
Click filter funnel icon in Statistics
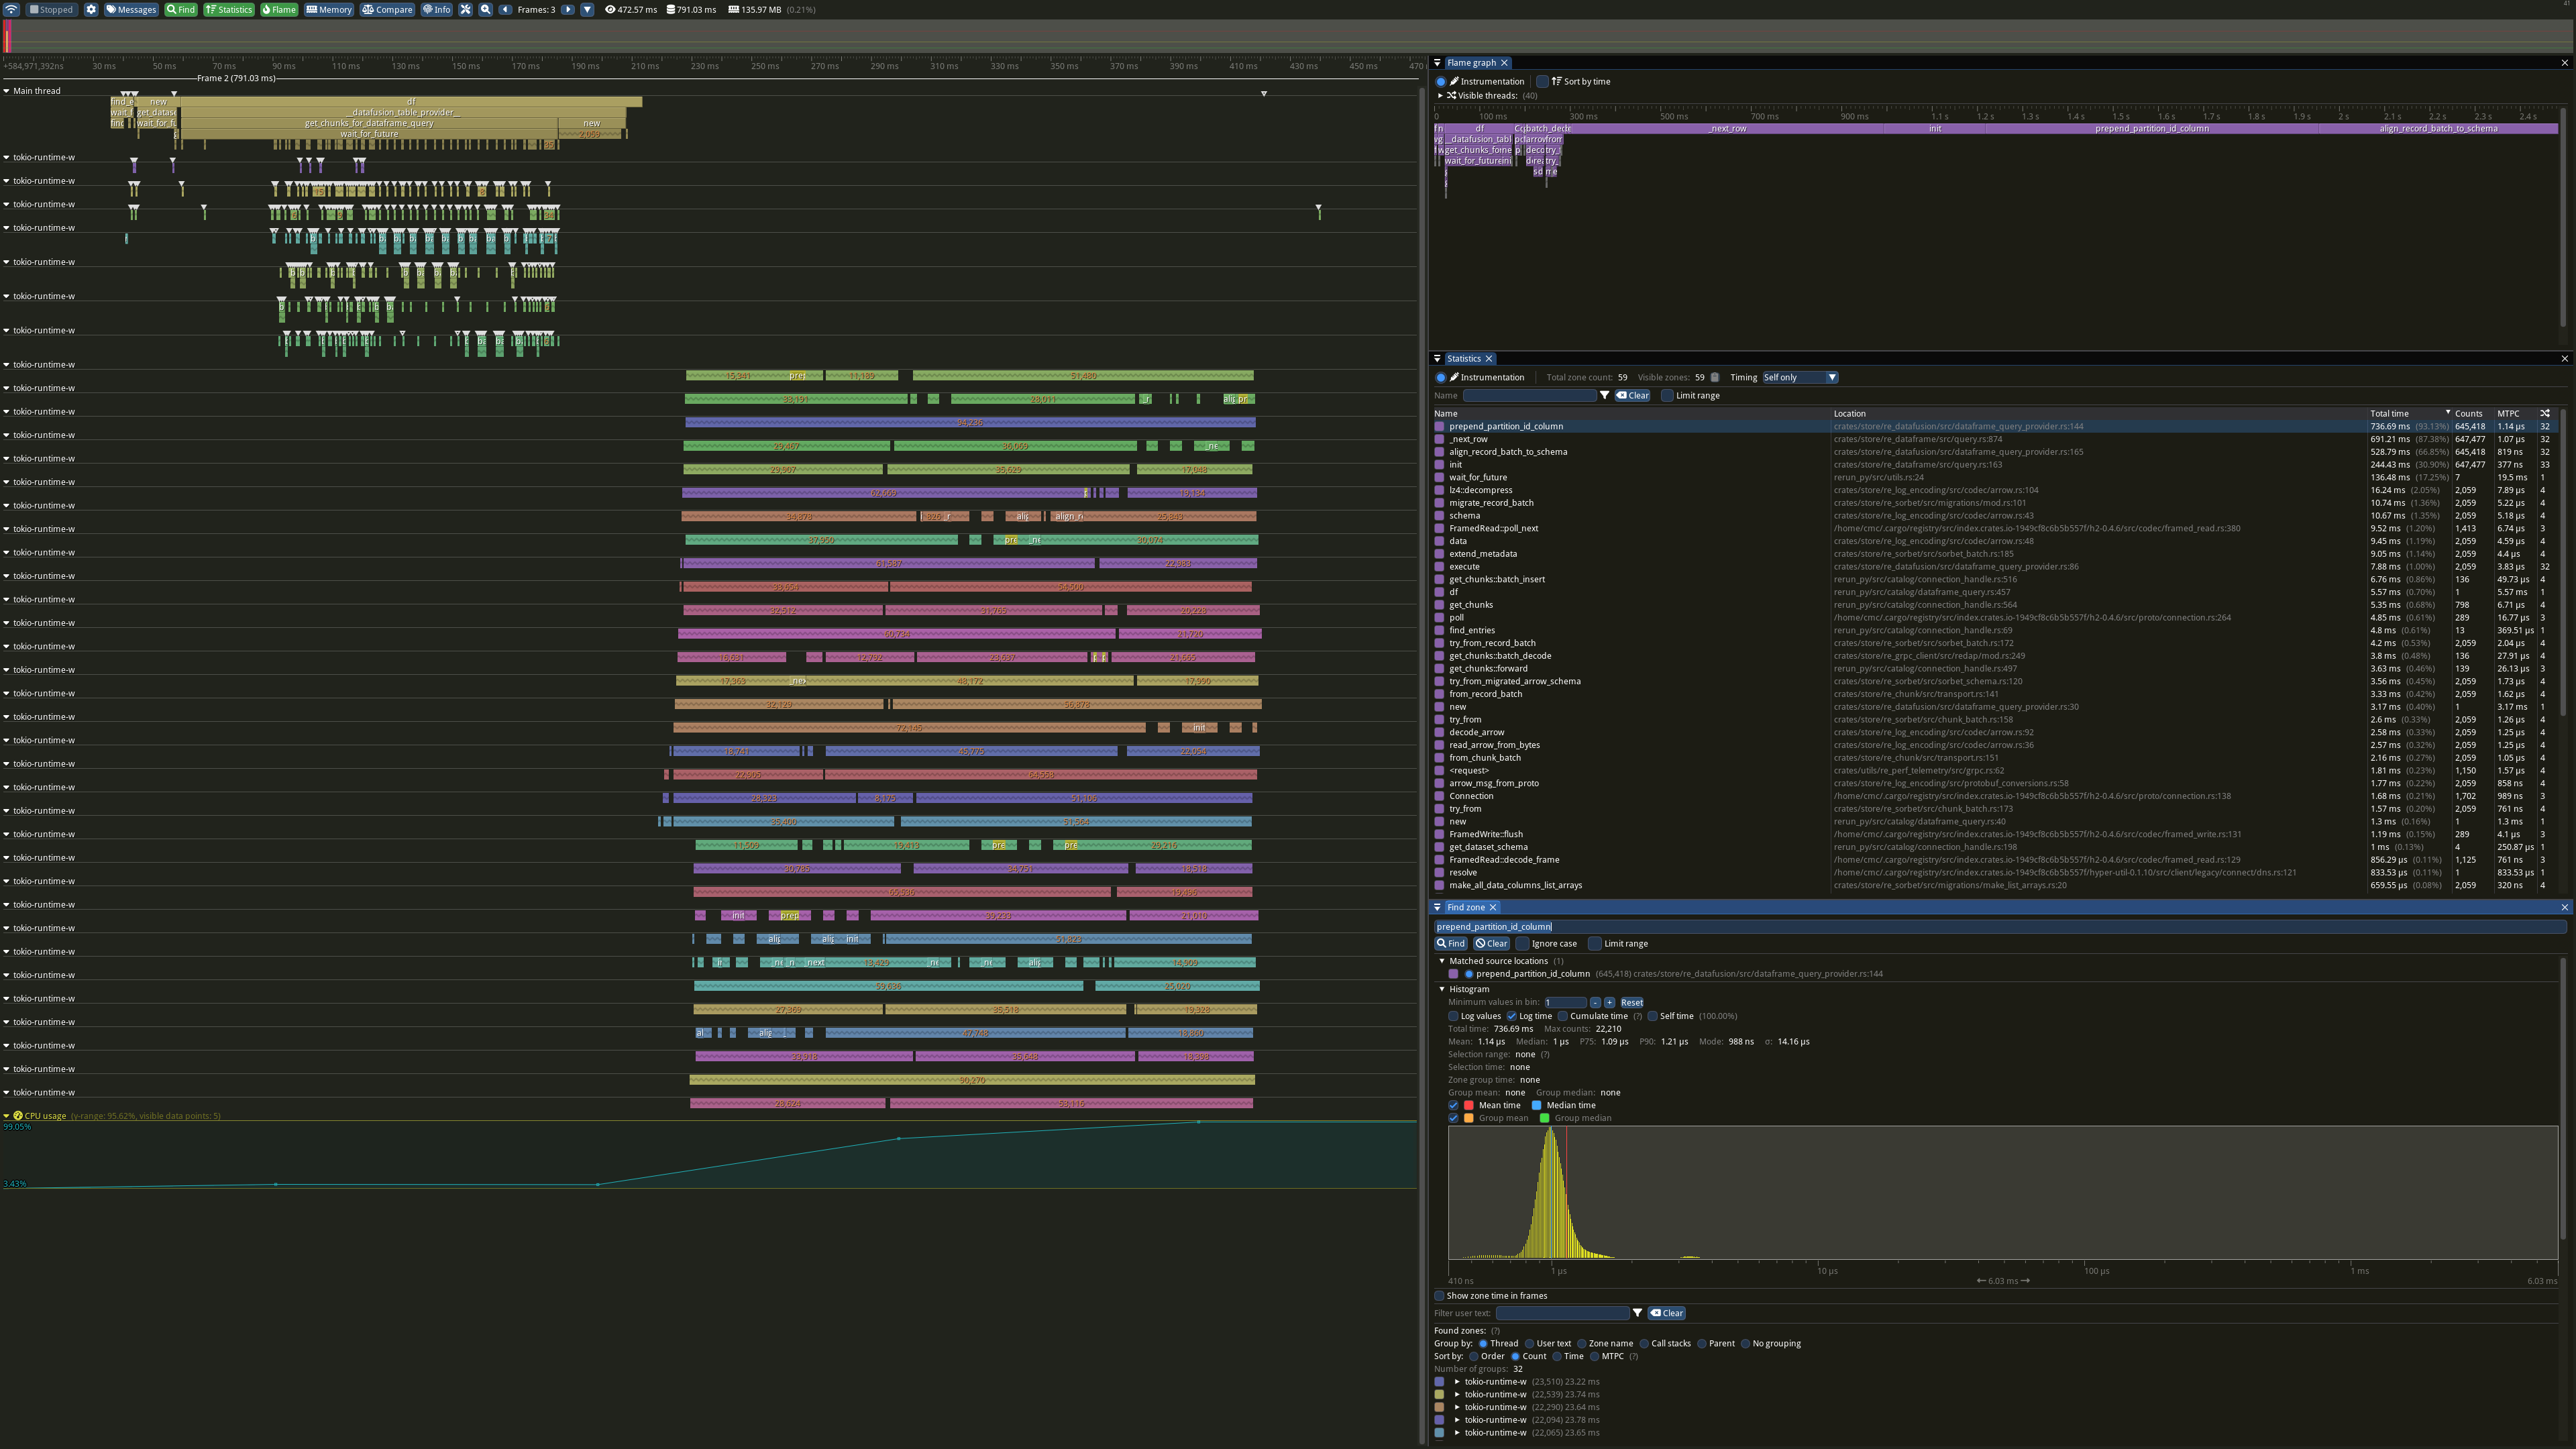click(1605, 395)
